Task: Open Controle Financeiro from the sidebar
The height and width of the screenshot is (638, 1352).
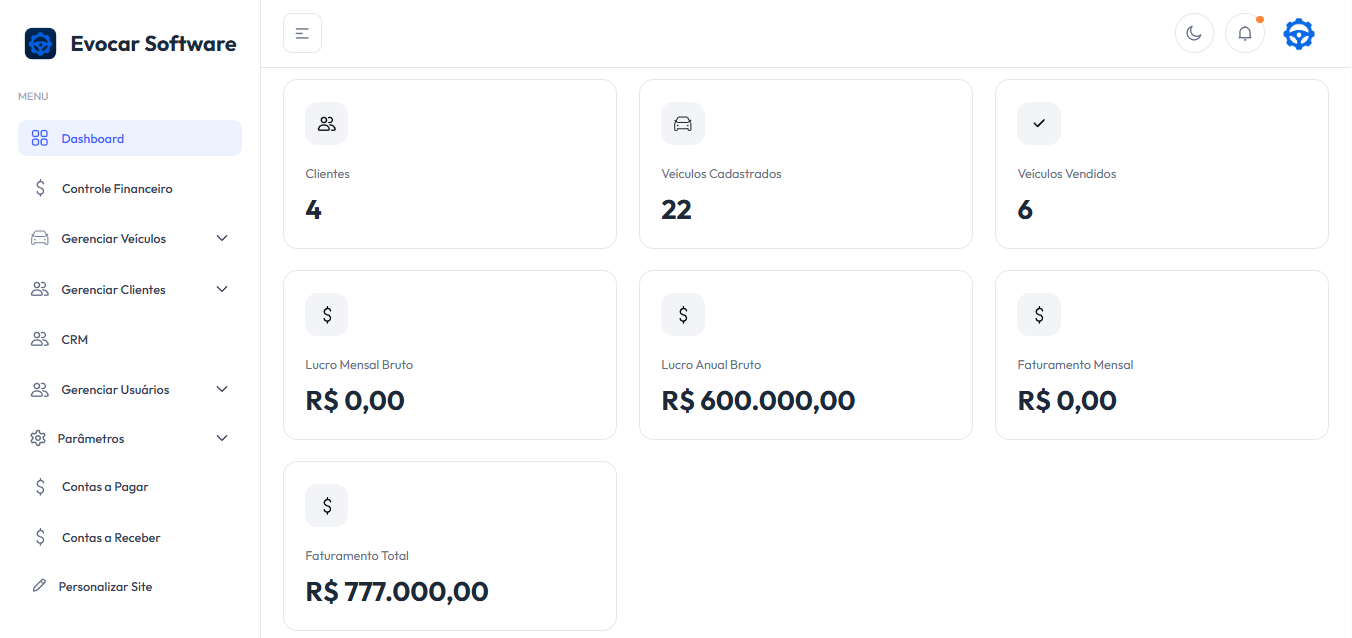Action: point(116,189)
